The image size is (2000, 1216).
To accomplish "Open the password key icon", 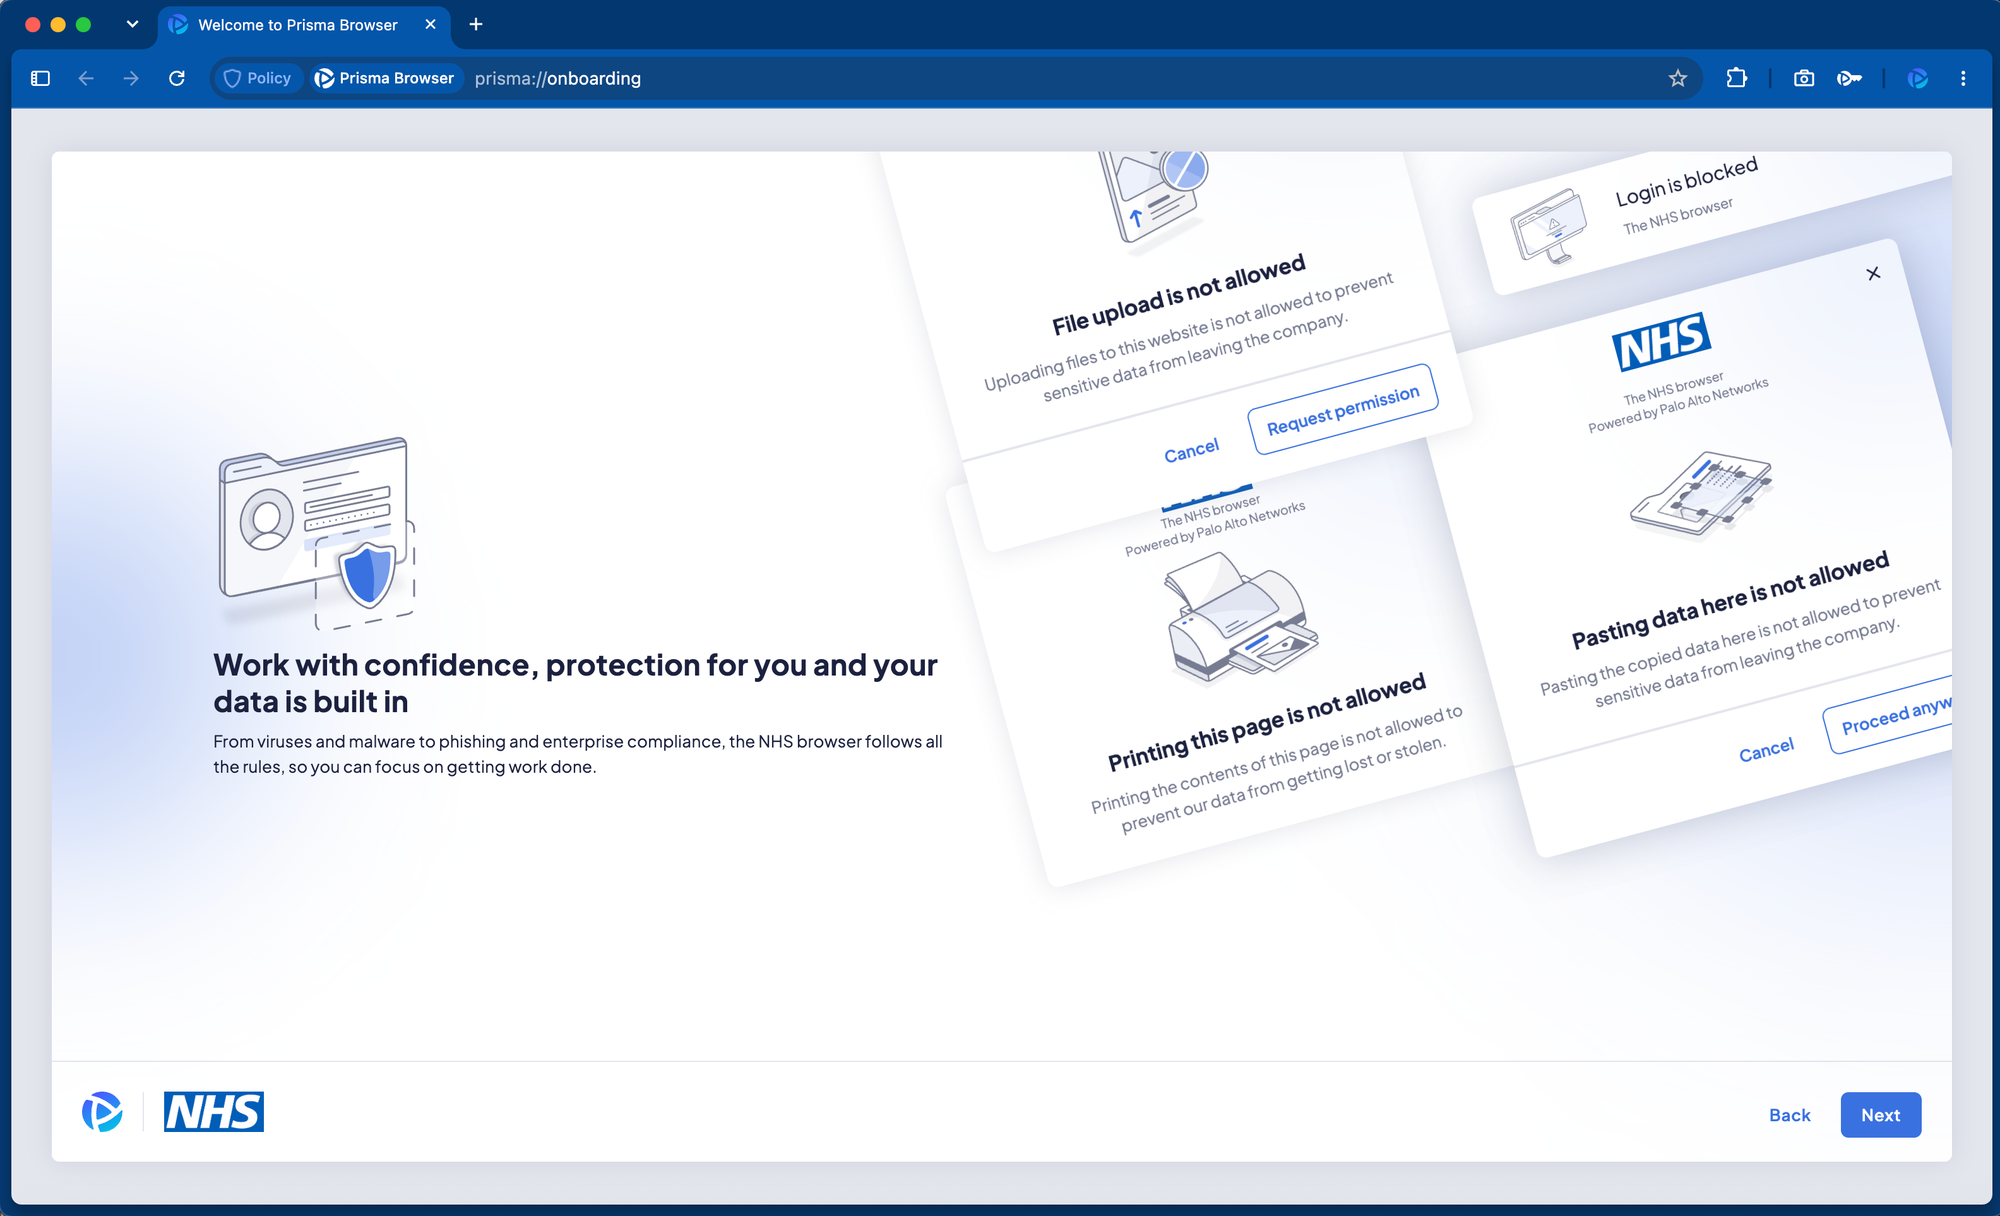I will (x=1849, y=78).
